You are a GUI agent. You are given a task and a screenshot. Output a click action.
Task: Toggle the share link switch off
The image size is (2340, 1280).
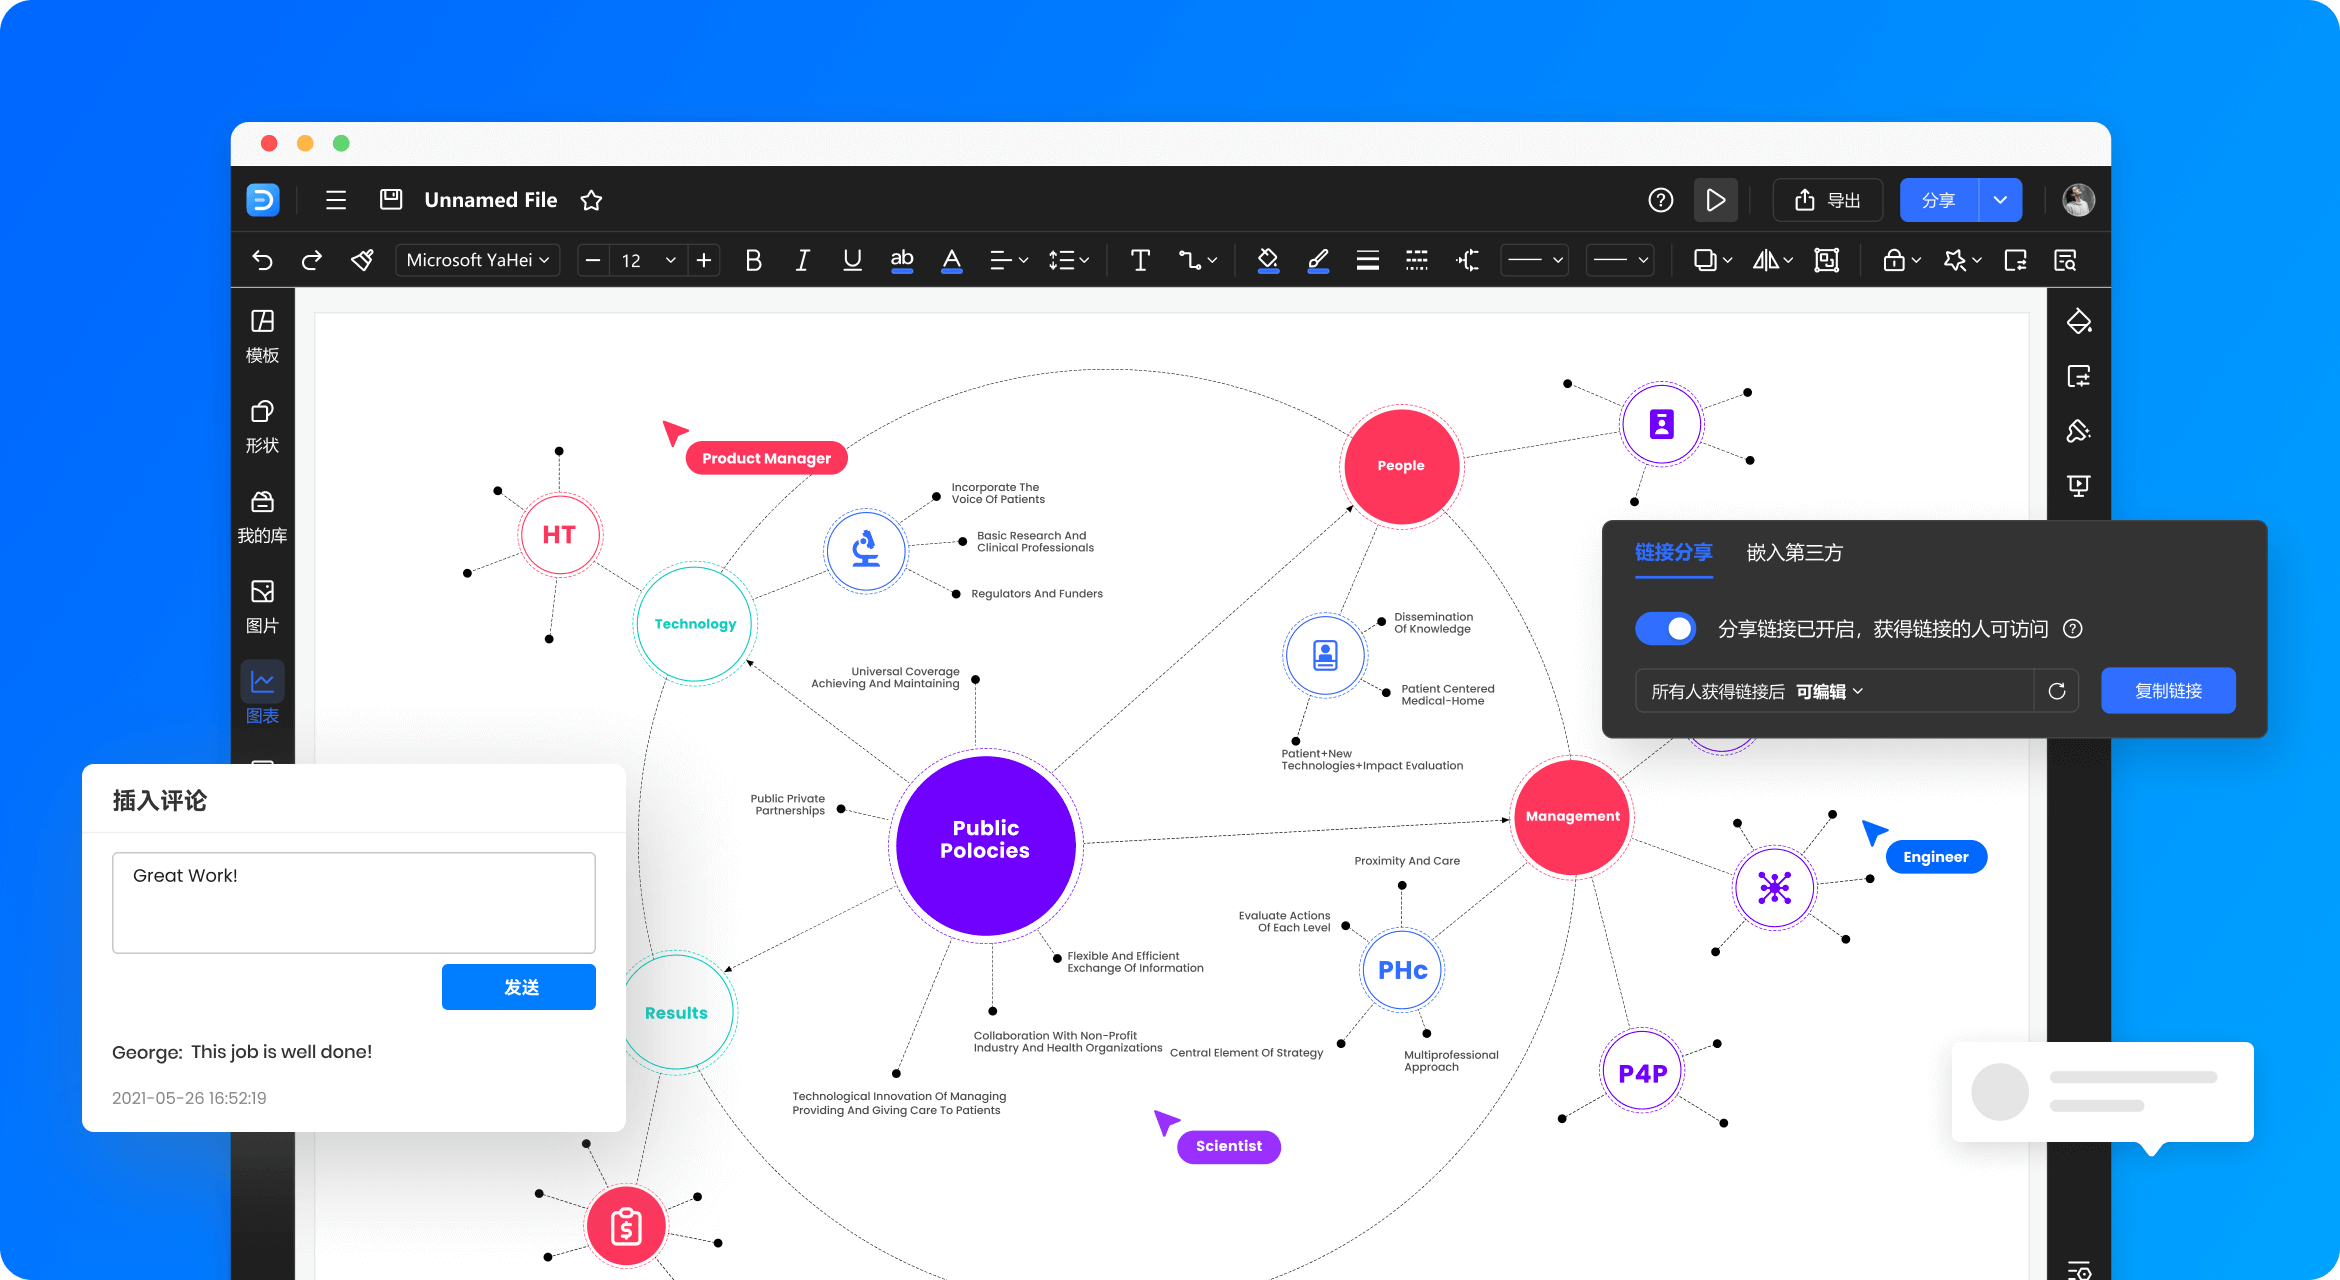1665,628
